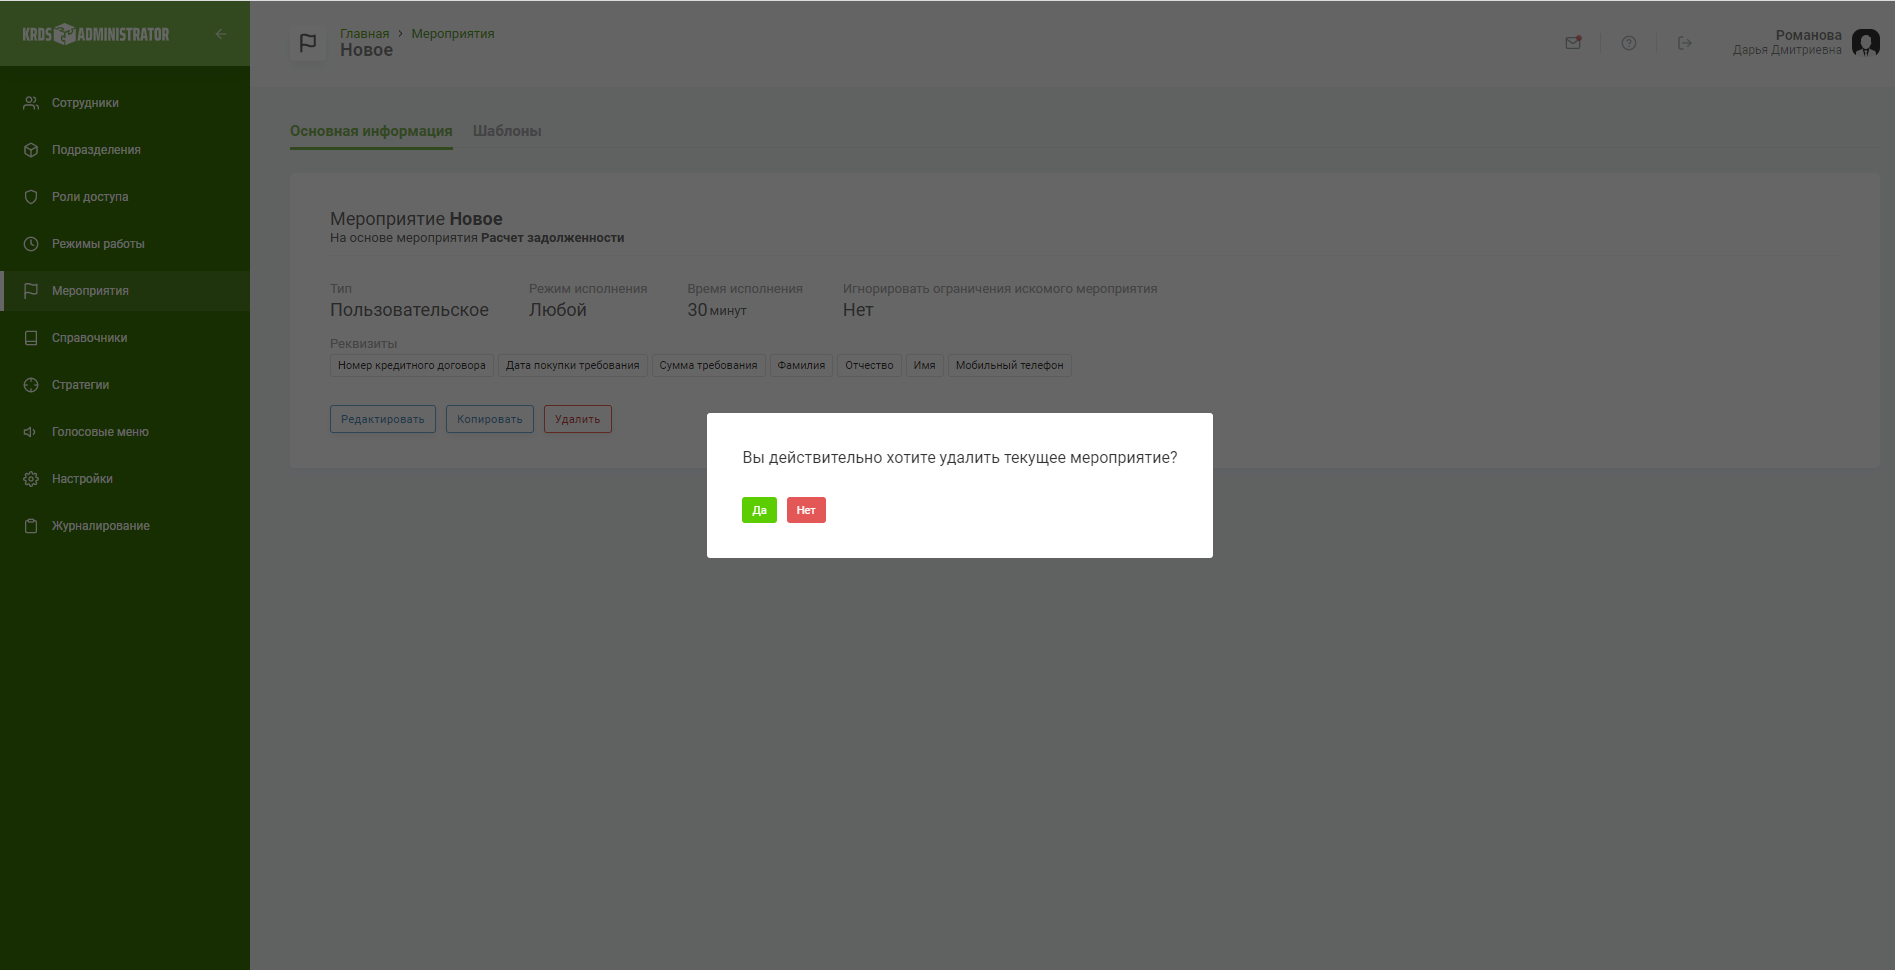Click the Сумма требования tag
The width and height of the screenshot is (1895, 970).
709,366
